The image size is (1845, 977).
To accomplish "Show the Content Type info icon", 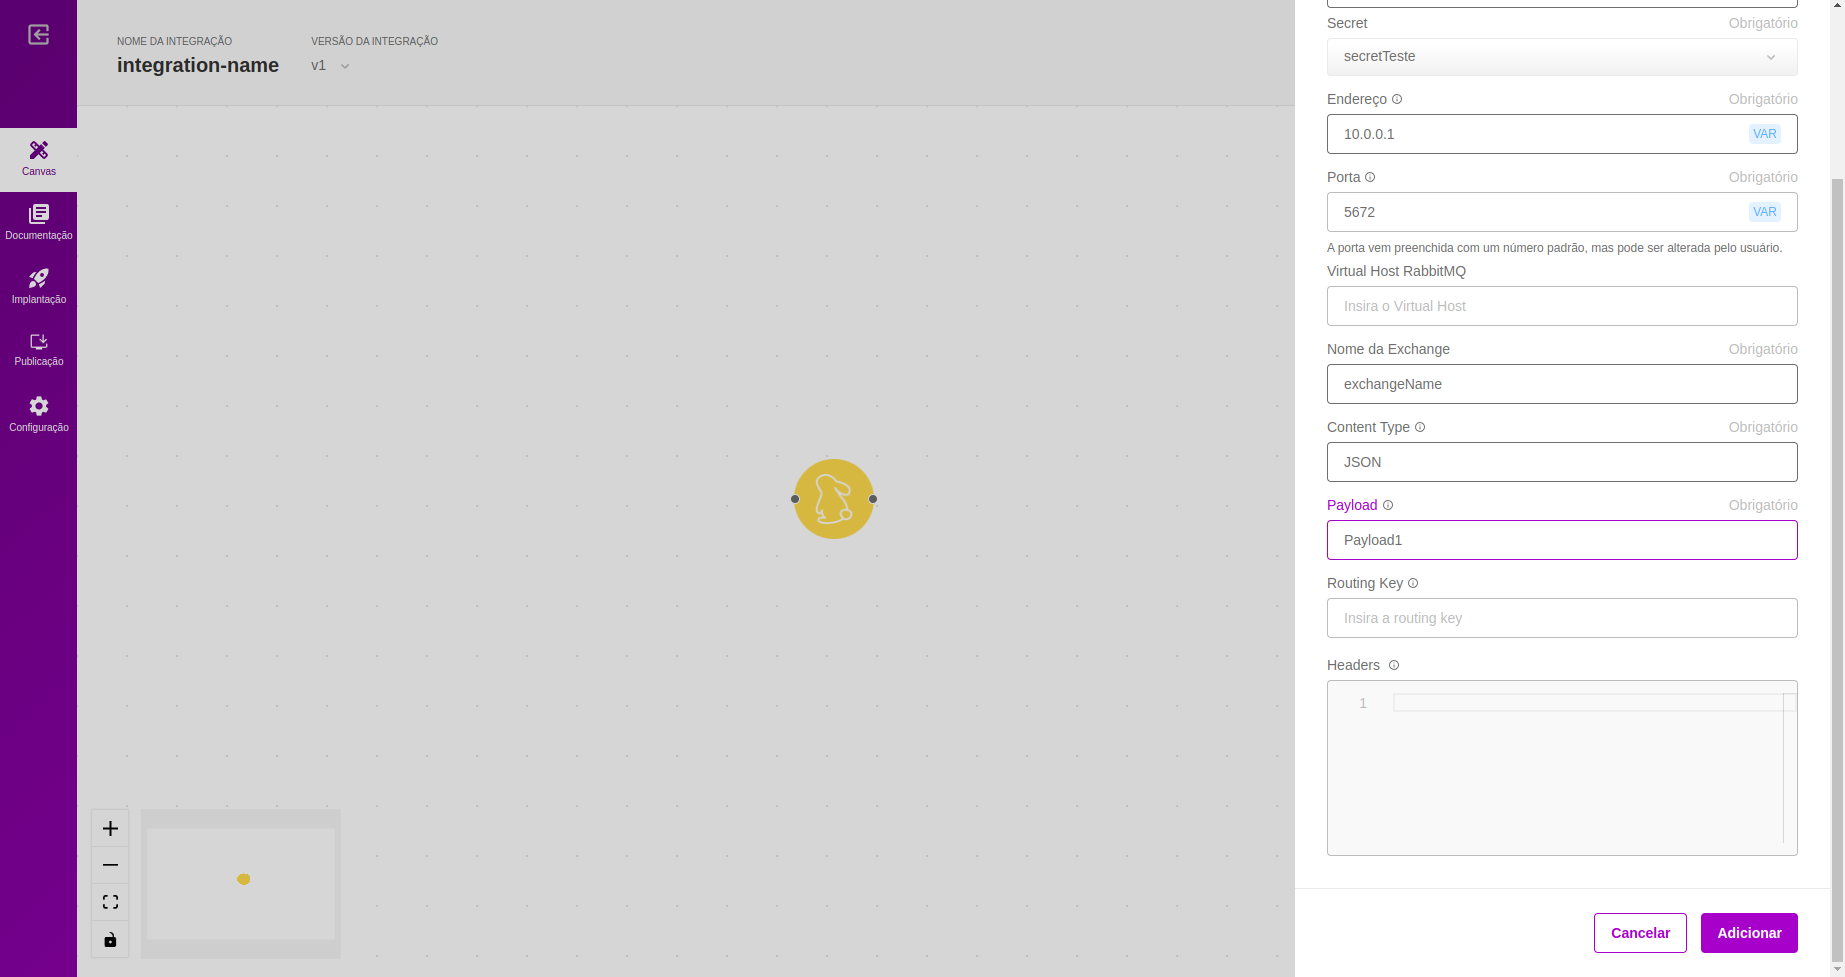I will pos(1420,427).
